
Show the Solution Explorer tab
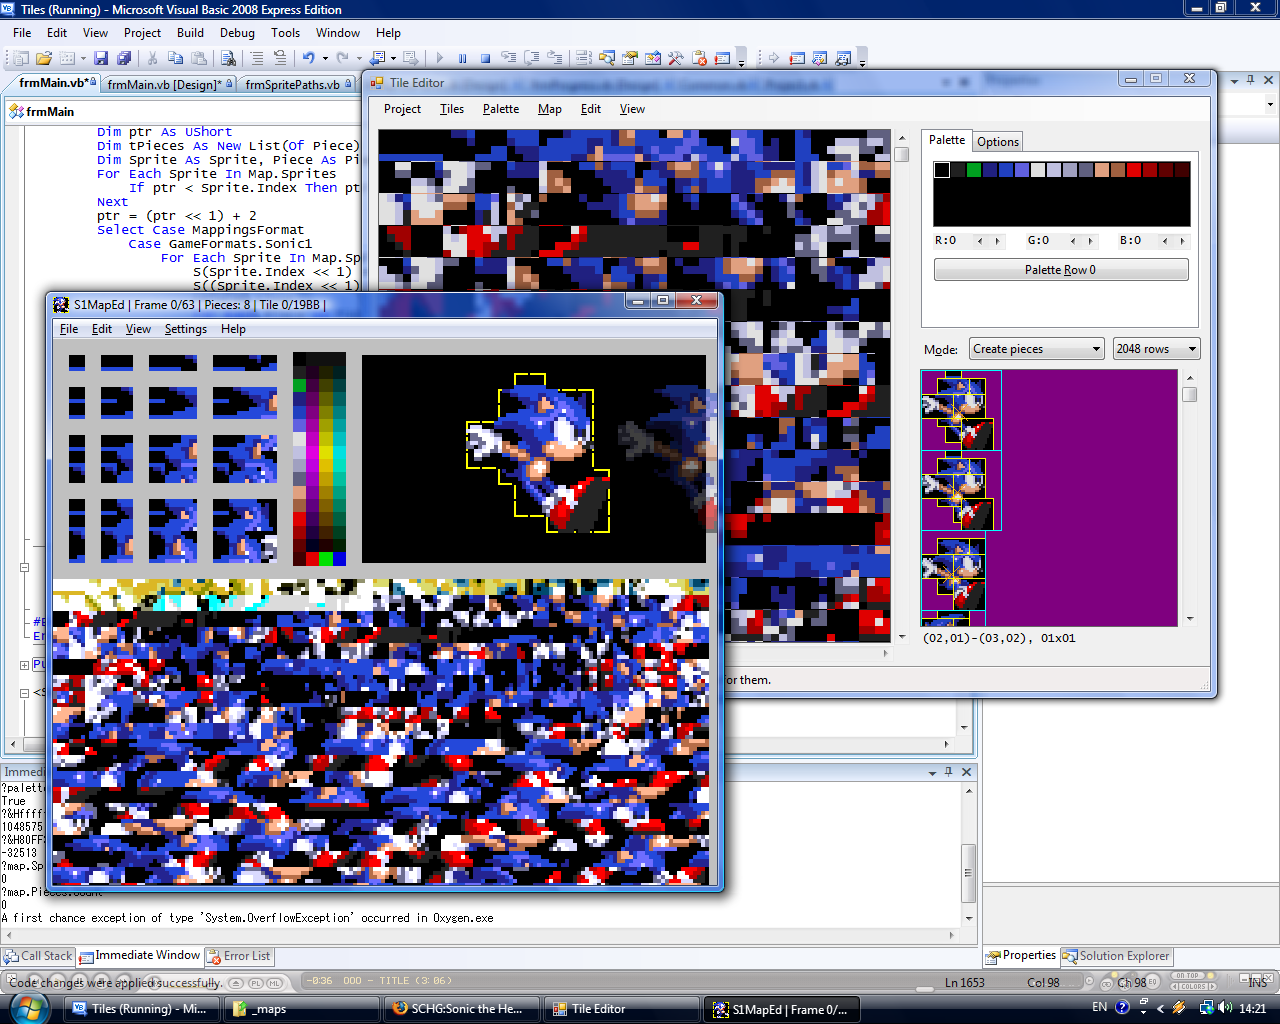(1116, 956)
